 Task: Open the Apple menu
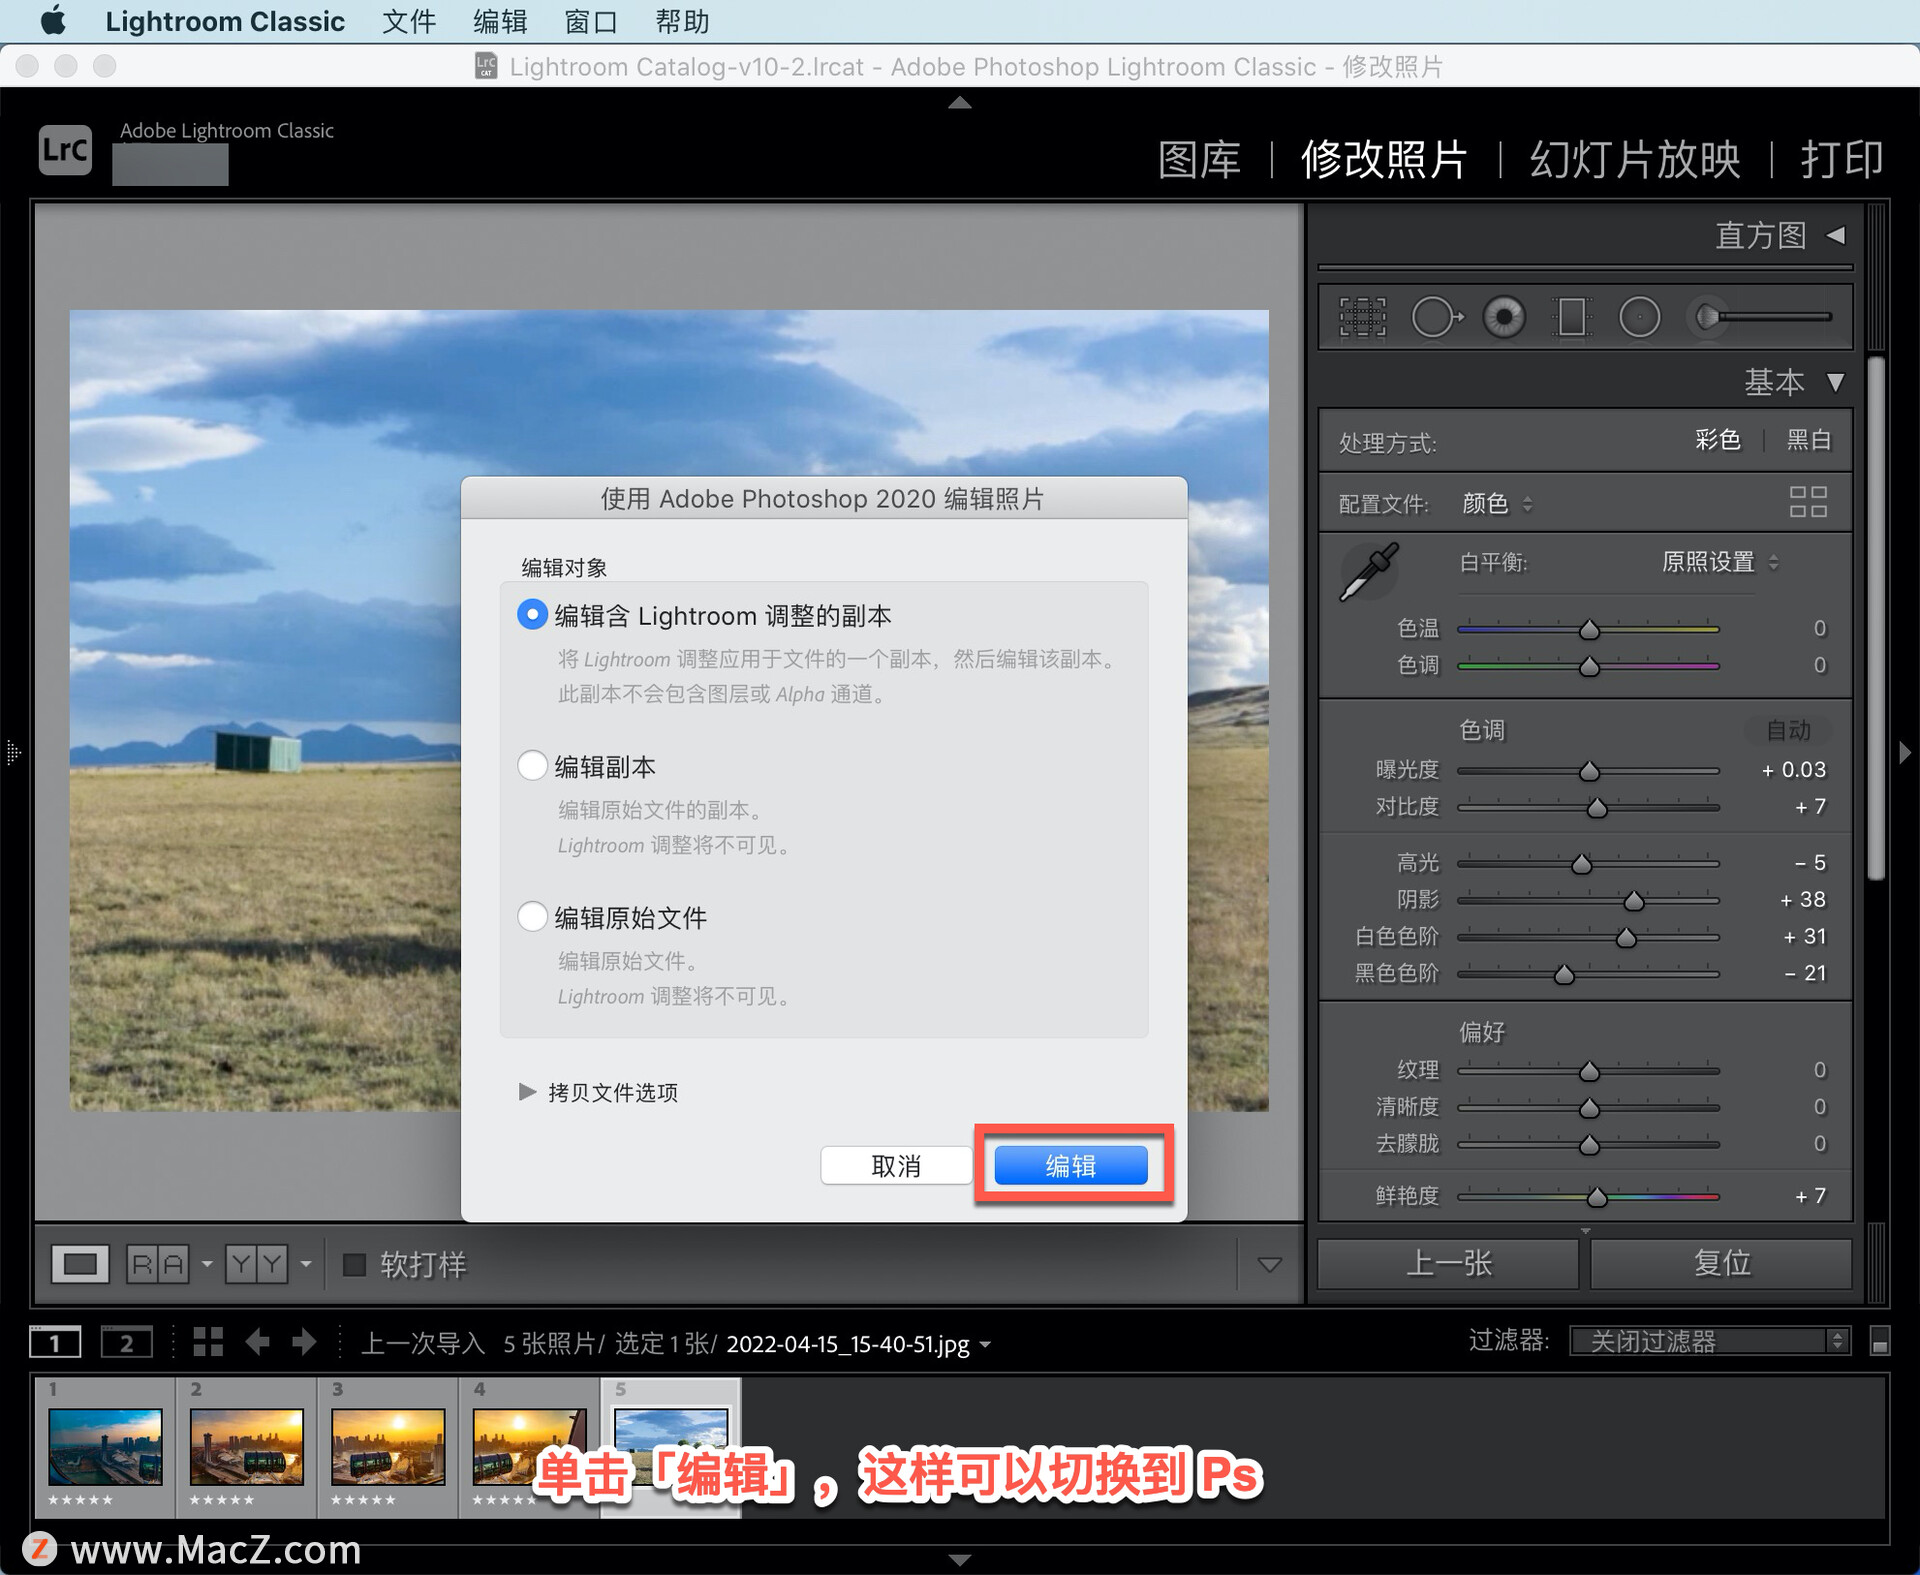52,21
